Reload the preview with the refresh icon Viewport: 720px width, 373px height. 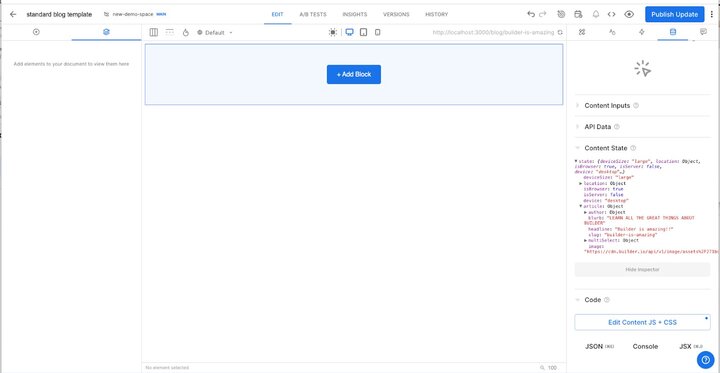[560, 32]
